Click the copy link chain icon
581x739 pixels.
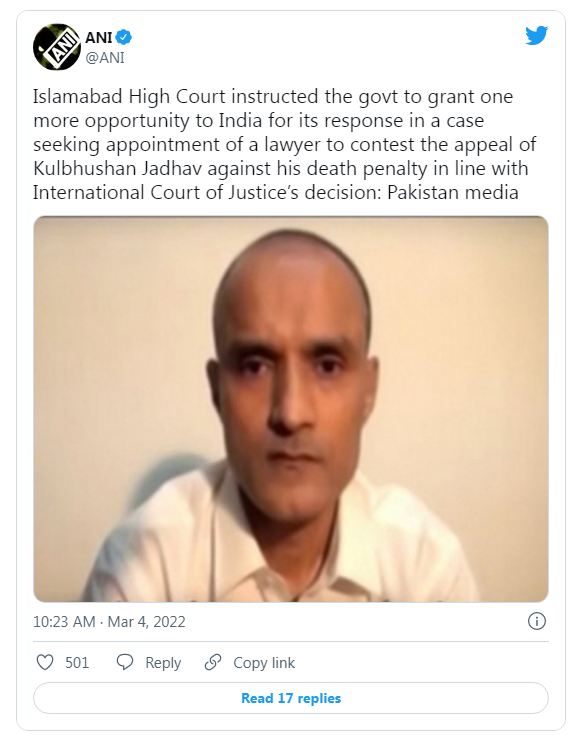(x=213, y=662)
